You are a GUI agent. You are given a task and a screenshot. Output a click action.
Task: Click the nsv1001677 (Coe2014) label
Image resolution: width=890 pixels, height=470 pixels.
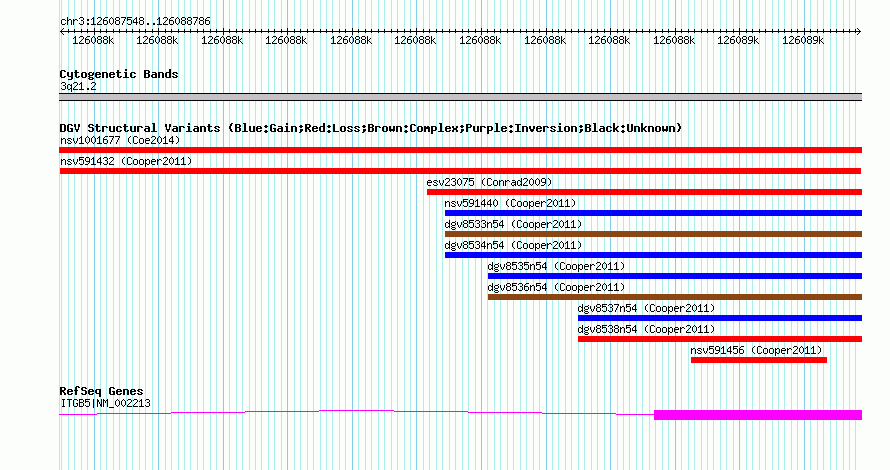point(120,140)
